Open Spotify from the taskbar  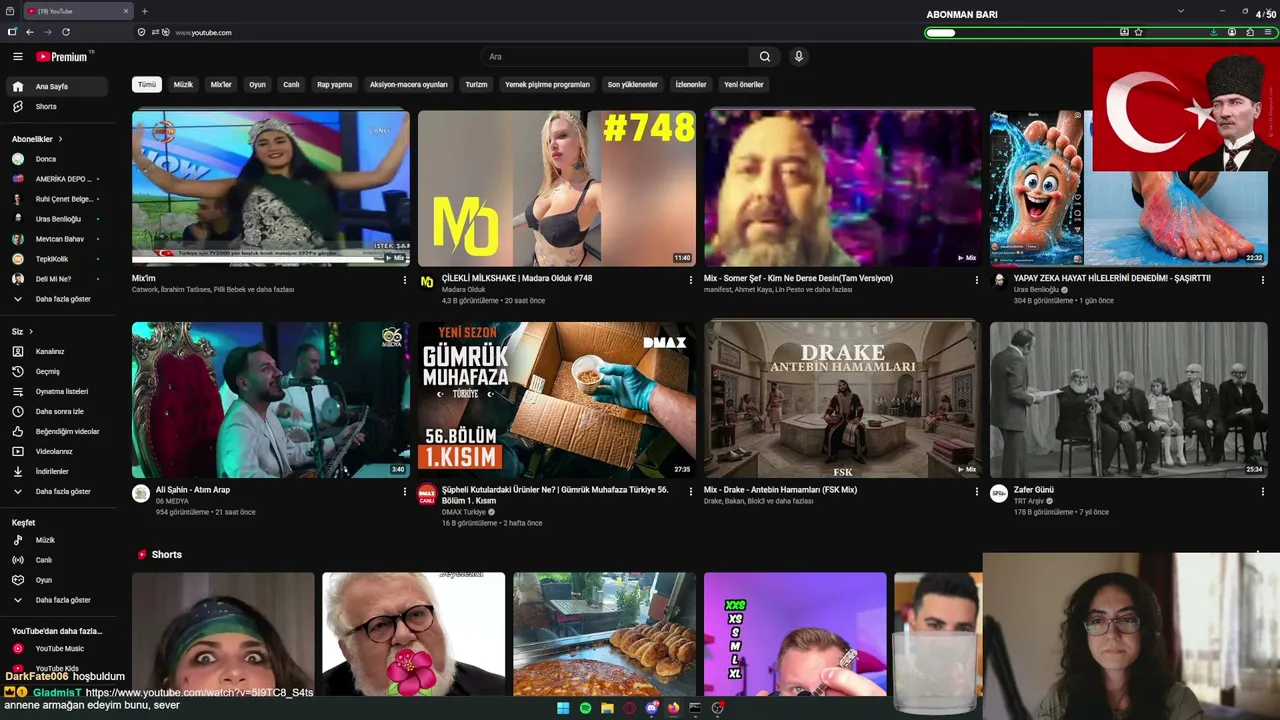(585, 708)
